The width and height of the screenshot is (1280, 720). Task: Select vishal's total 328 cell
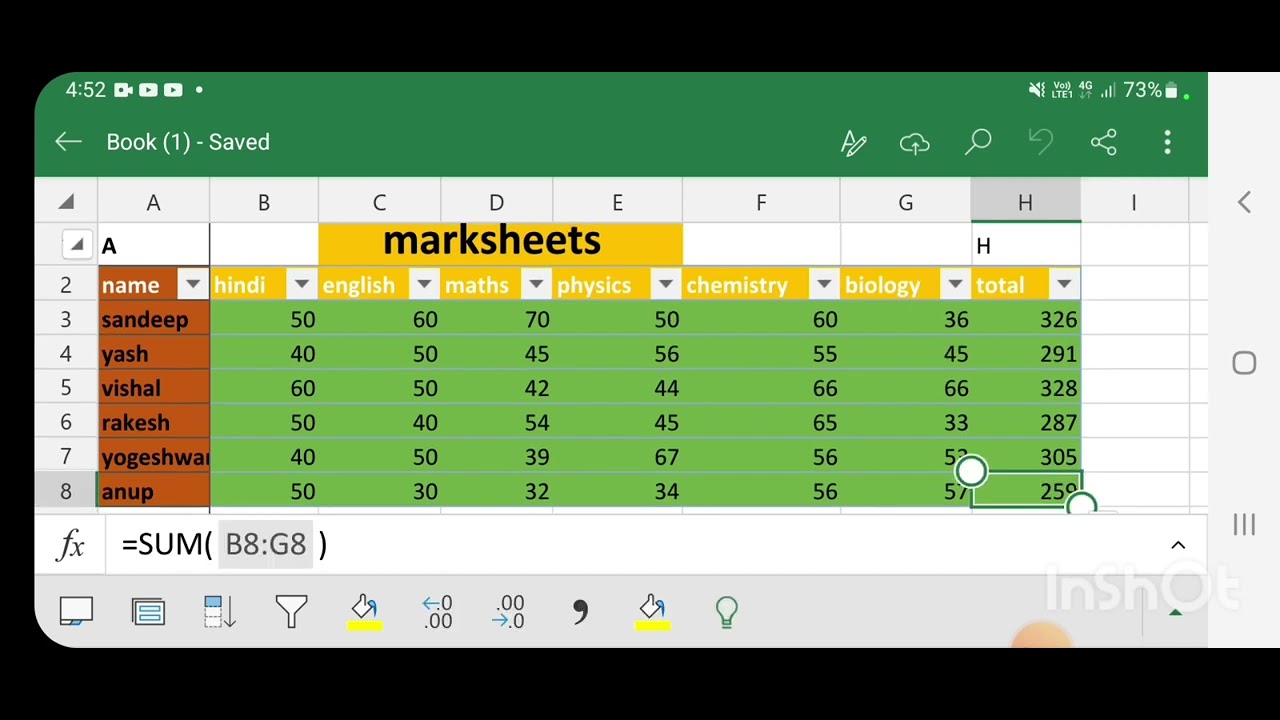1026,388
